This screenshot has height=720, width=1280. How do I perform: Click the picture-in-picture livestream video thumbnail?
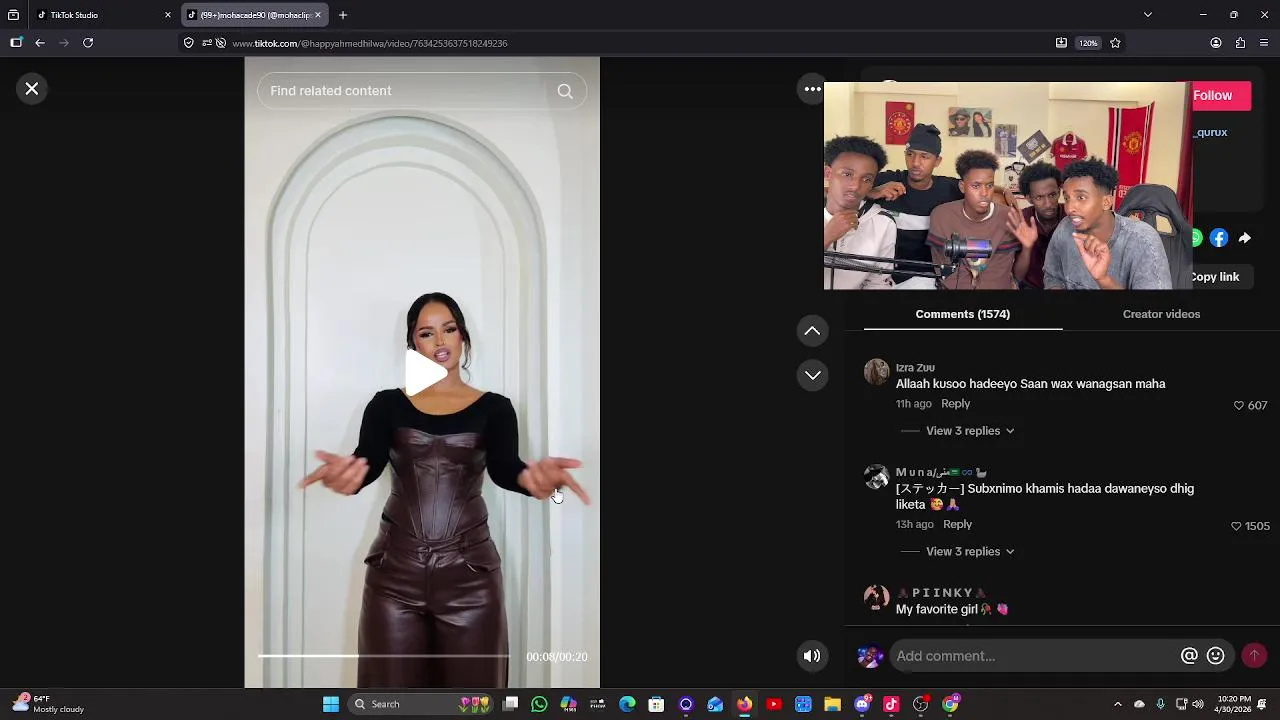1008,186
